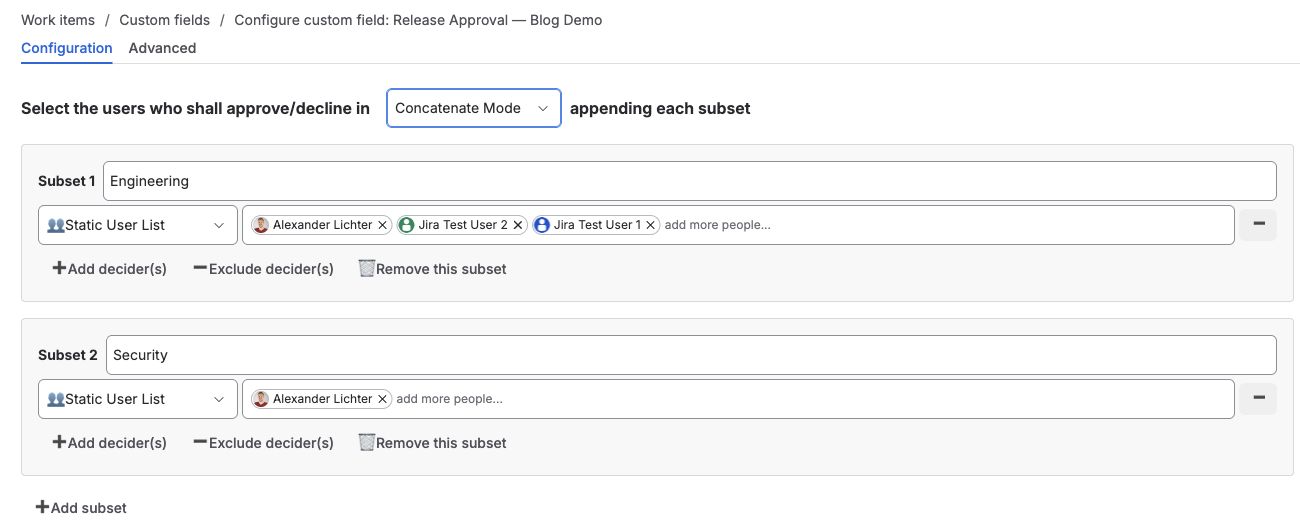Open the Work items breadcrumb link
Screen dimensions: 1300x525
point(58,20)
